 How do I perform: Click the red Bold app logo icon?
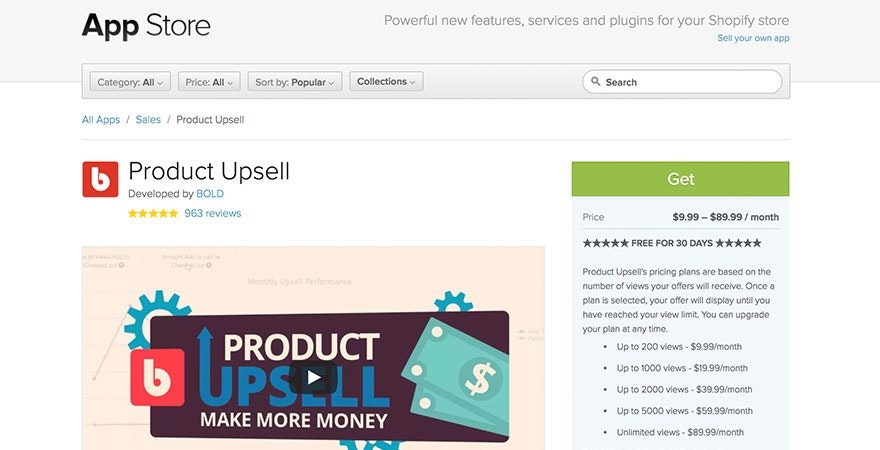point(100,180)
